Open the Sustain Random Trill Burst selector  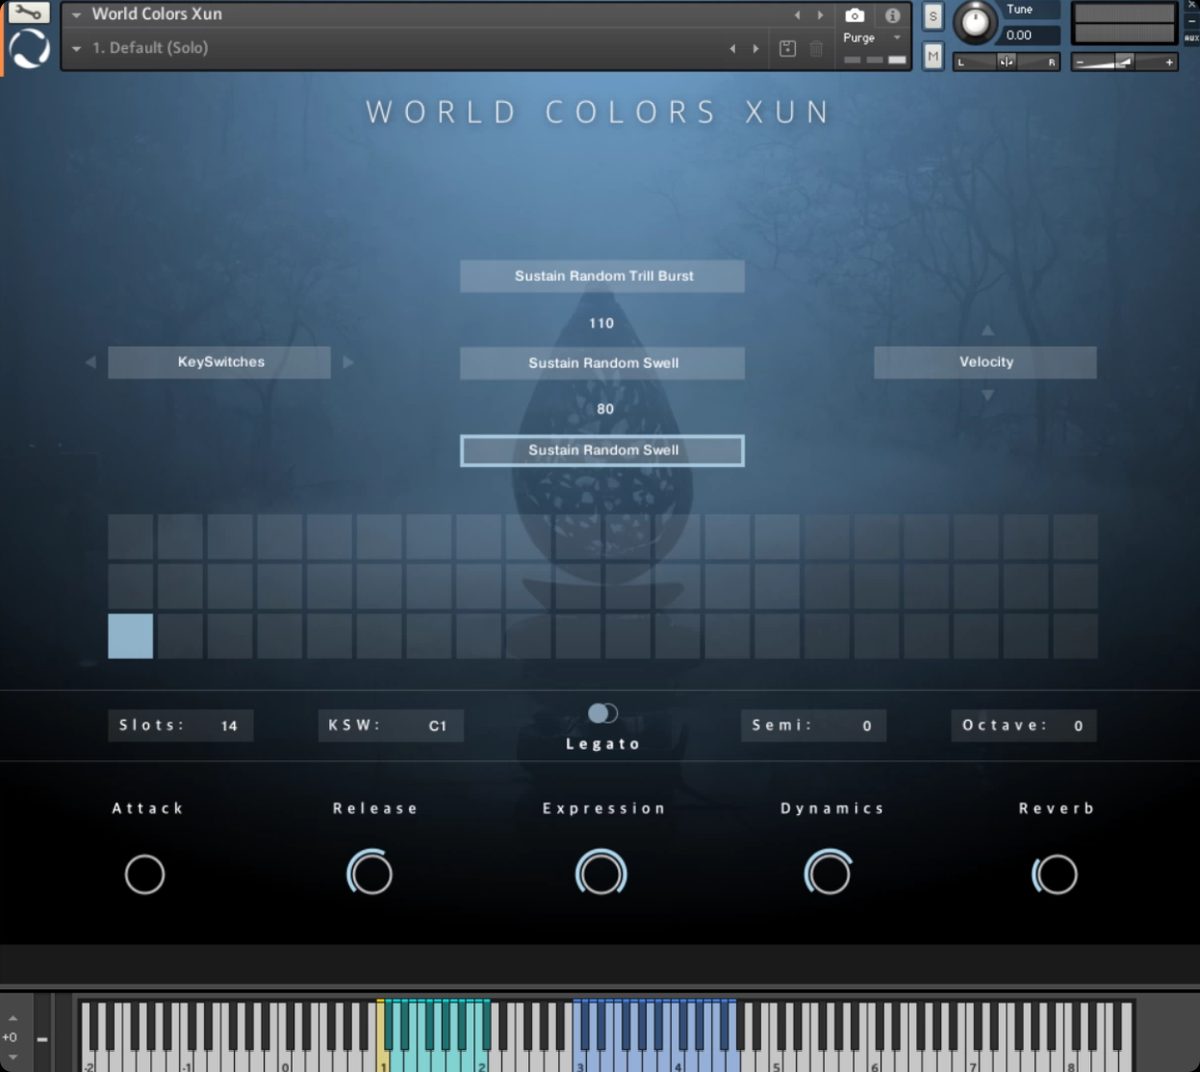[602, 276]
